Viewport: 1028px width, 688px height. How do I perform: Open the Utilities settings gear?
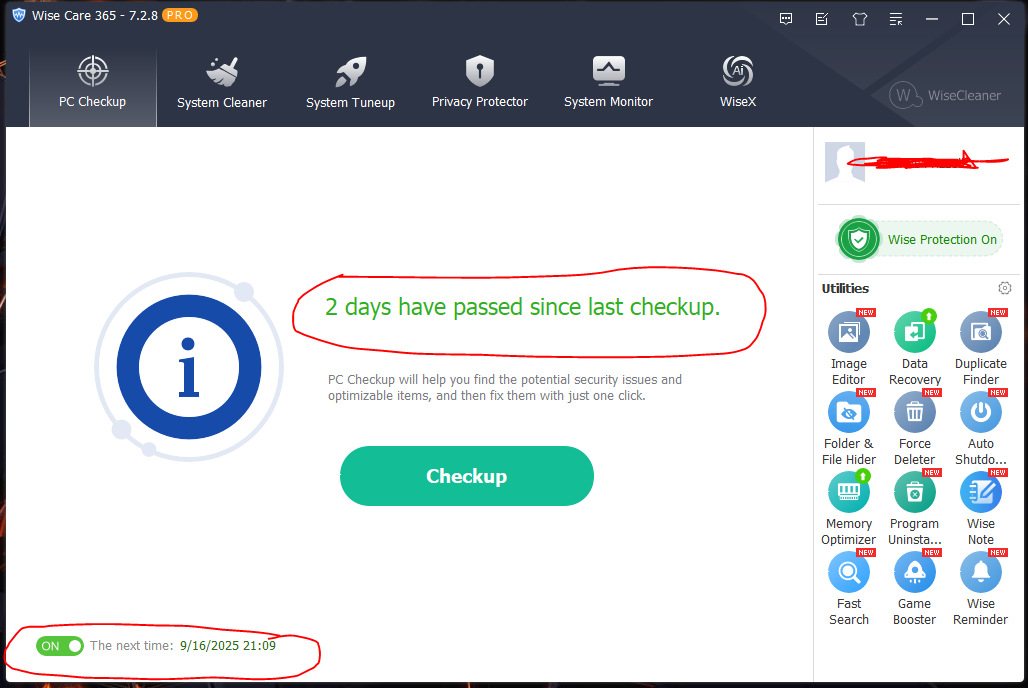click(x=1004, y=288)
